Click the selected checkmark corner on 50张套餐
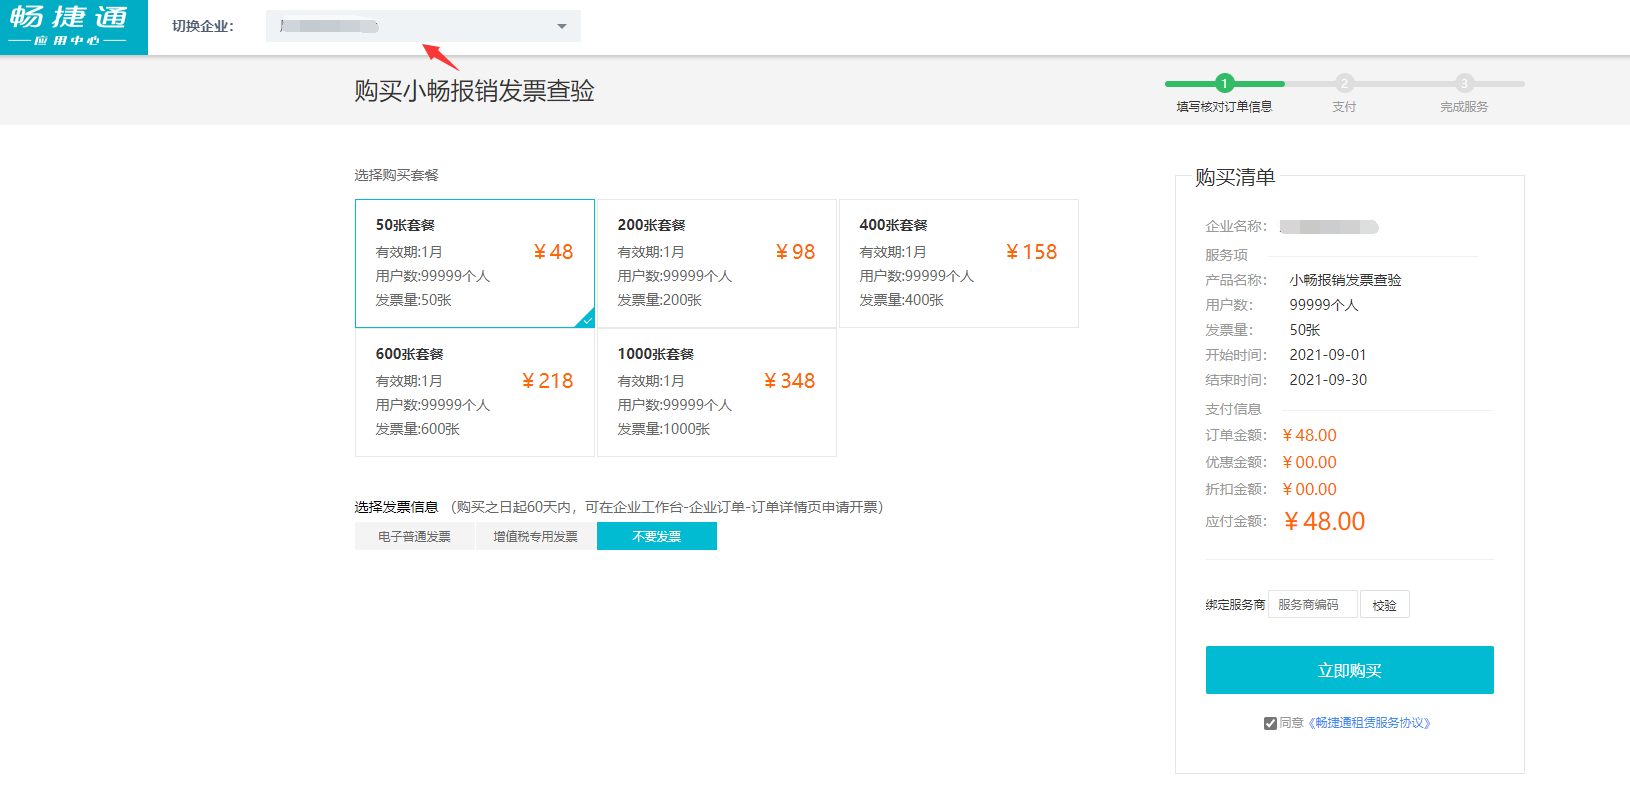This screenshot has height=789, width=1630. 587,320
